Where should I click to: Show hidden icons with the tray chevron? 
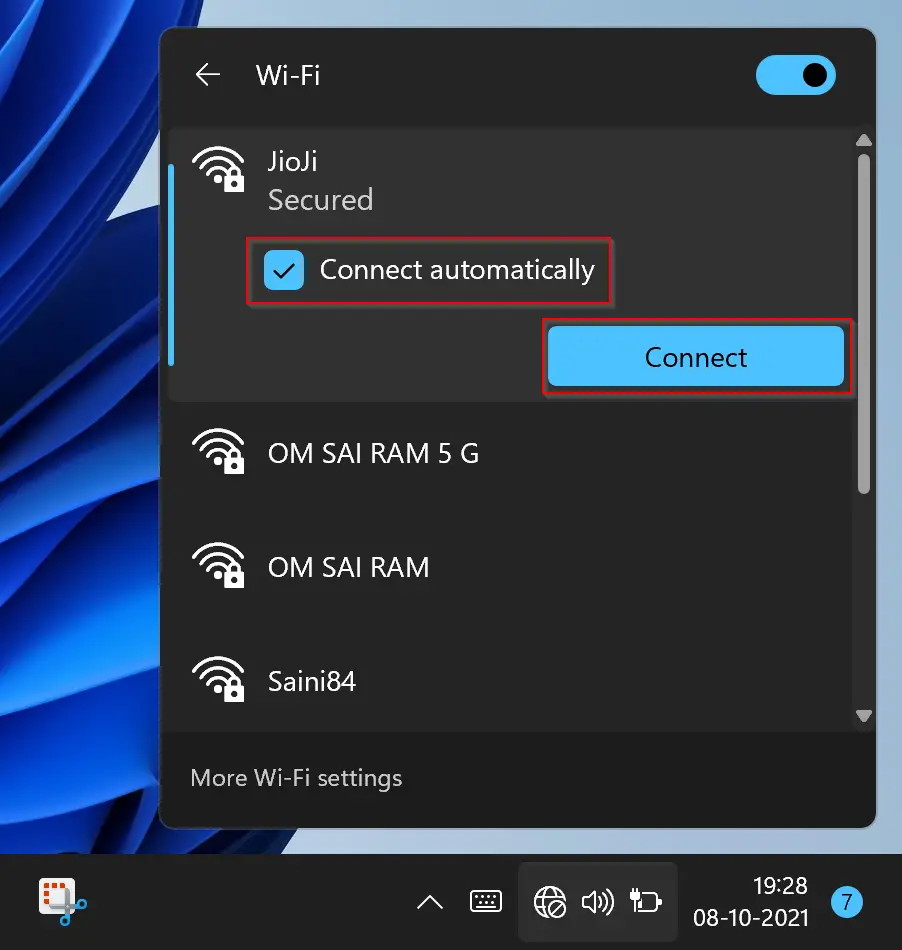point(430,902)
